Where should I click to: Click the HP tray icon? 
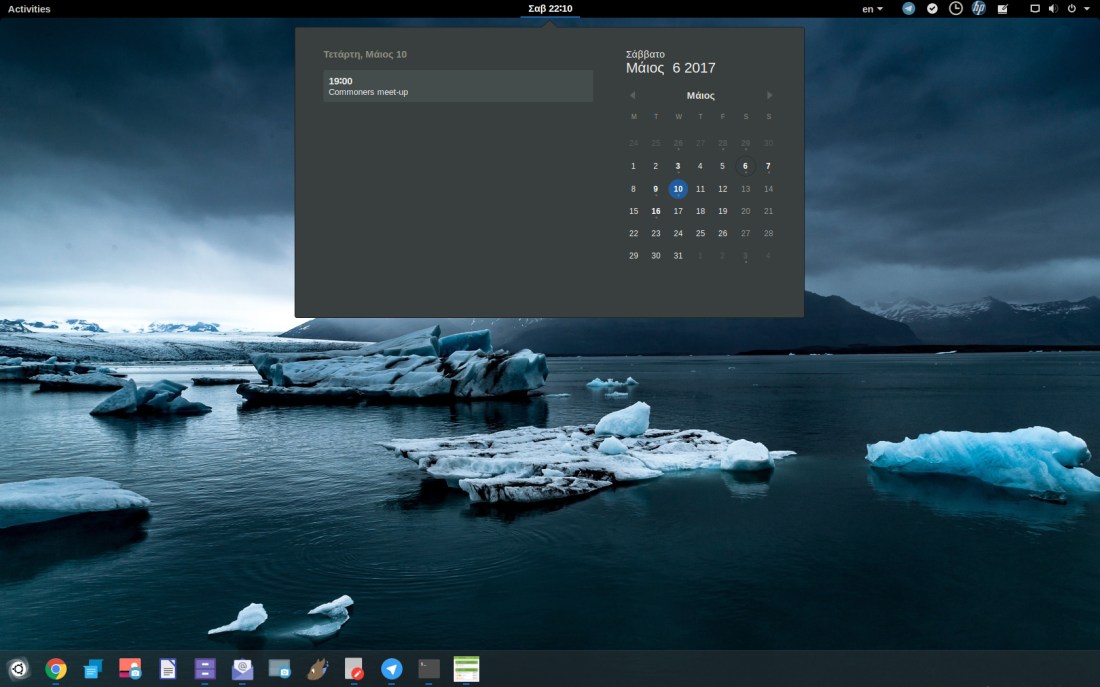click(x=979, y=9)
